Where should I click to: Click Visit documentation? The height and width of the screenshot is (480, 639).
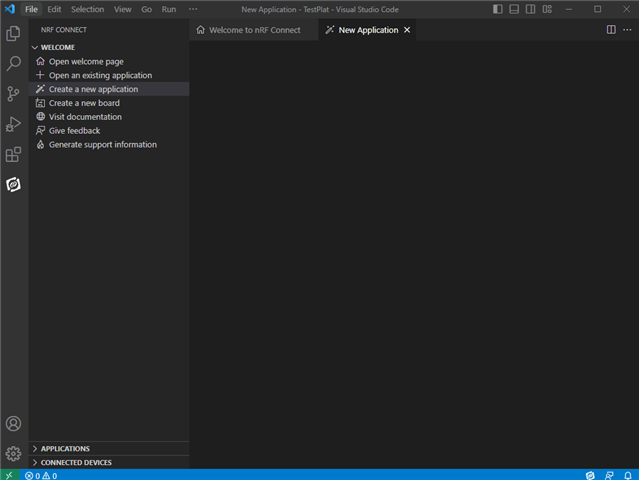tap(108, 117)
